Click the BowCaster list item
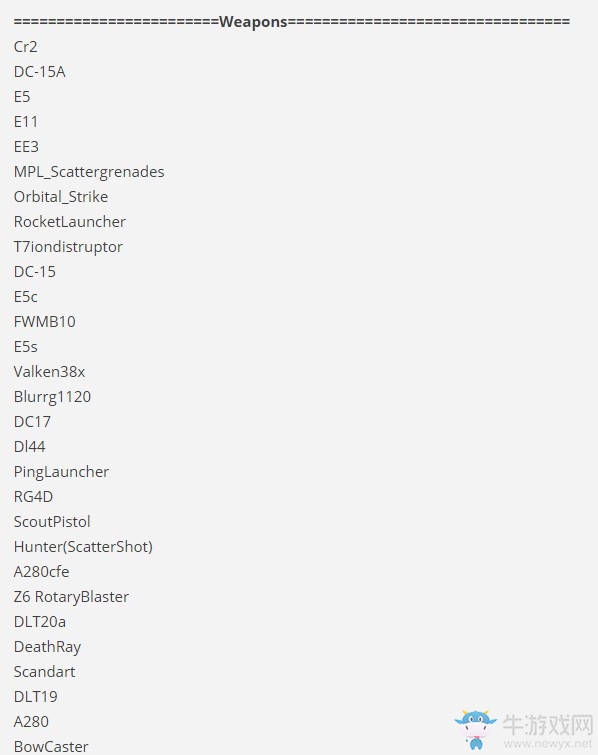The width and height of the screenshot is (598, 755). pos(51,747)
